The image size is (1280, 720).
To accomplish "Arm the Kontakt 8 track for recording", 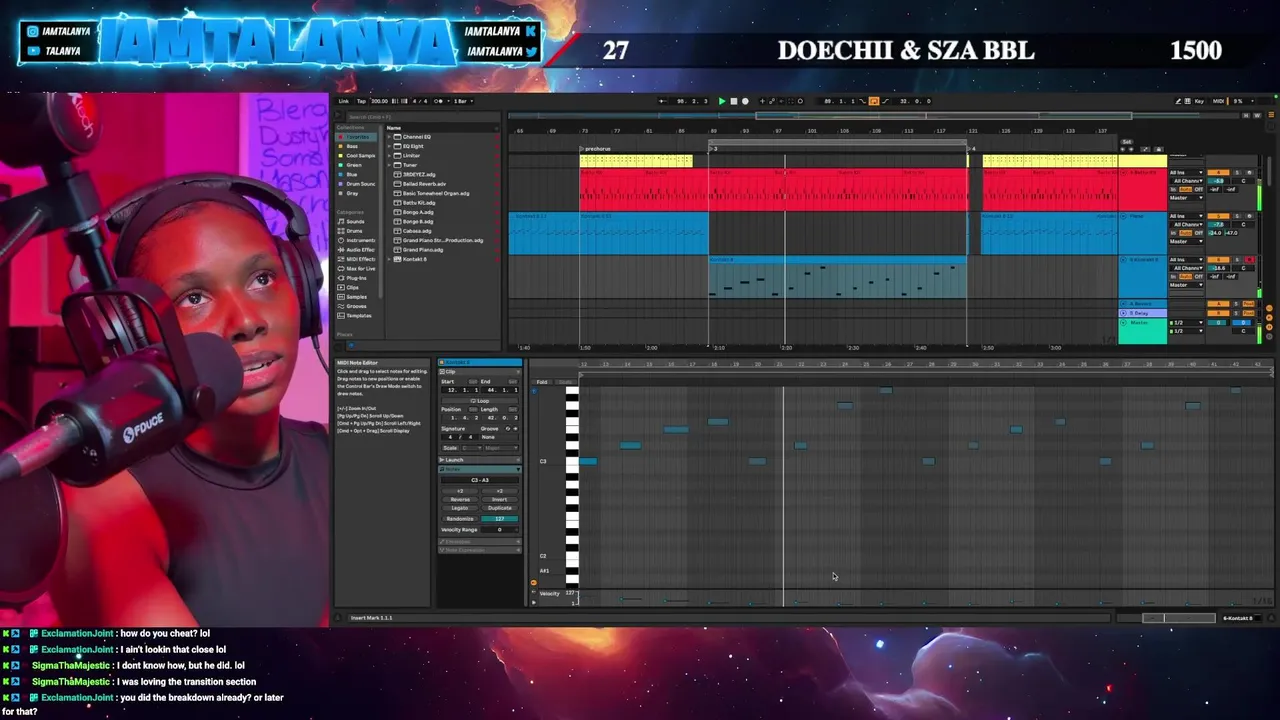I will tap(1249, 260).
